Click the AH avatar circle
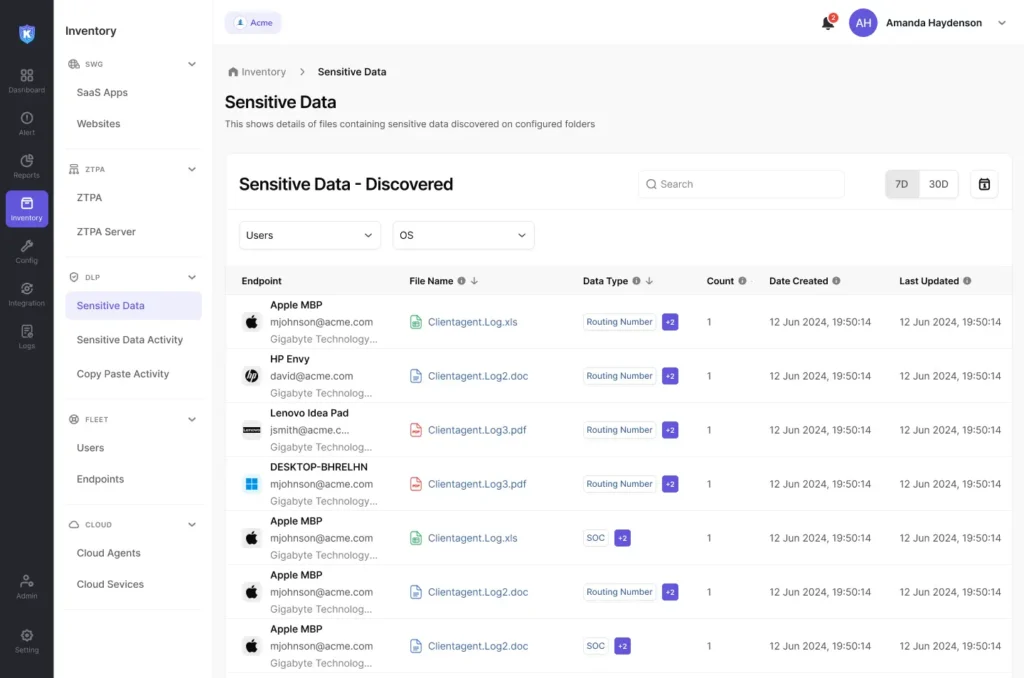The height and width of the screenshot is (678, 1024). click(x=863, y=23)
